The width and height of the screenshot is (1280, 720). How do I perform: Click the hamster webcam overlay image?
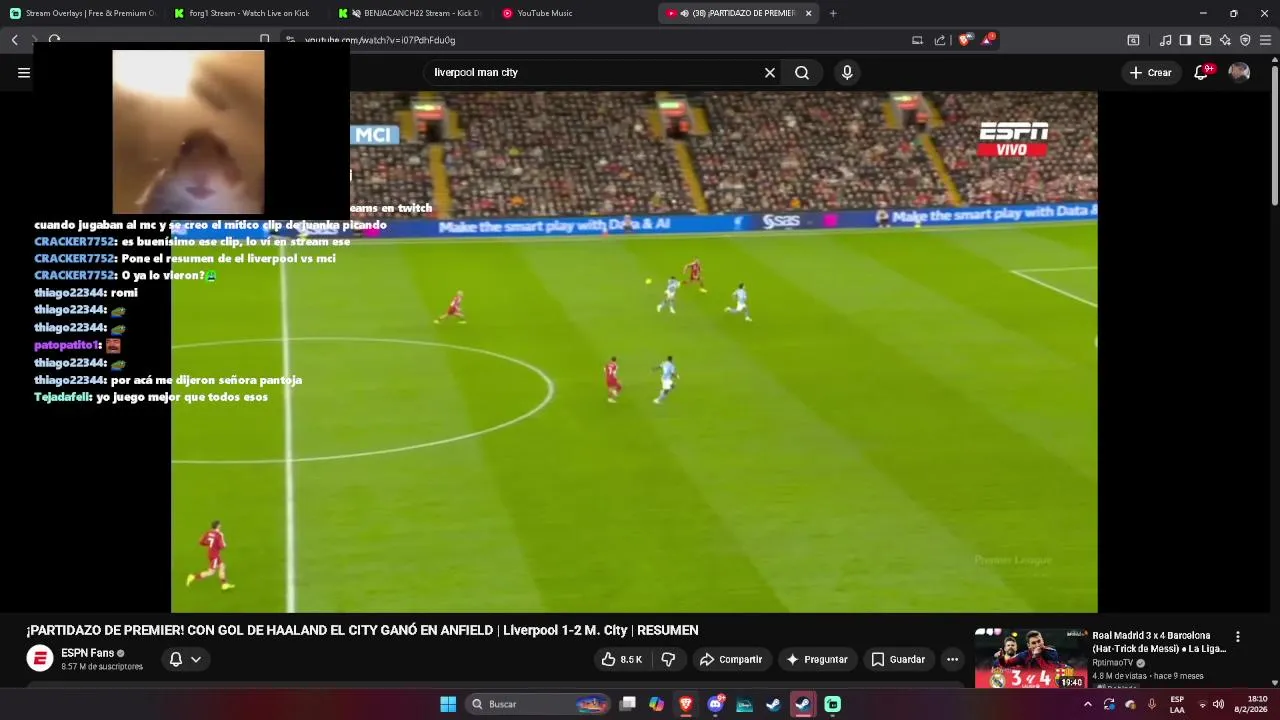click(x=188, y=132)
